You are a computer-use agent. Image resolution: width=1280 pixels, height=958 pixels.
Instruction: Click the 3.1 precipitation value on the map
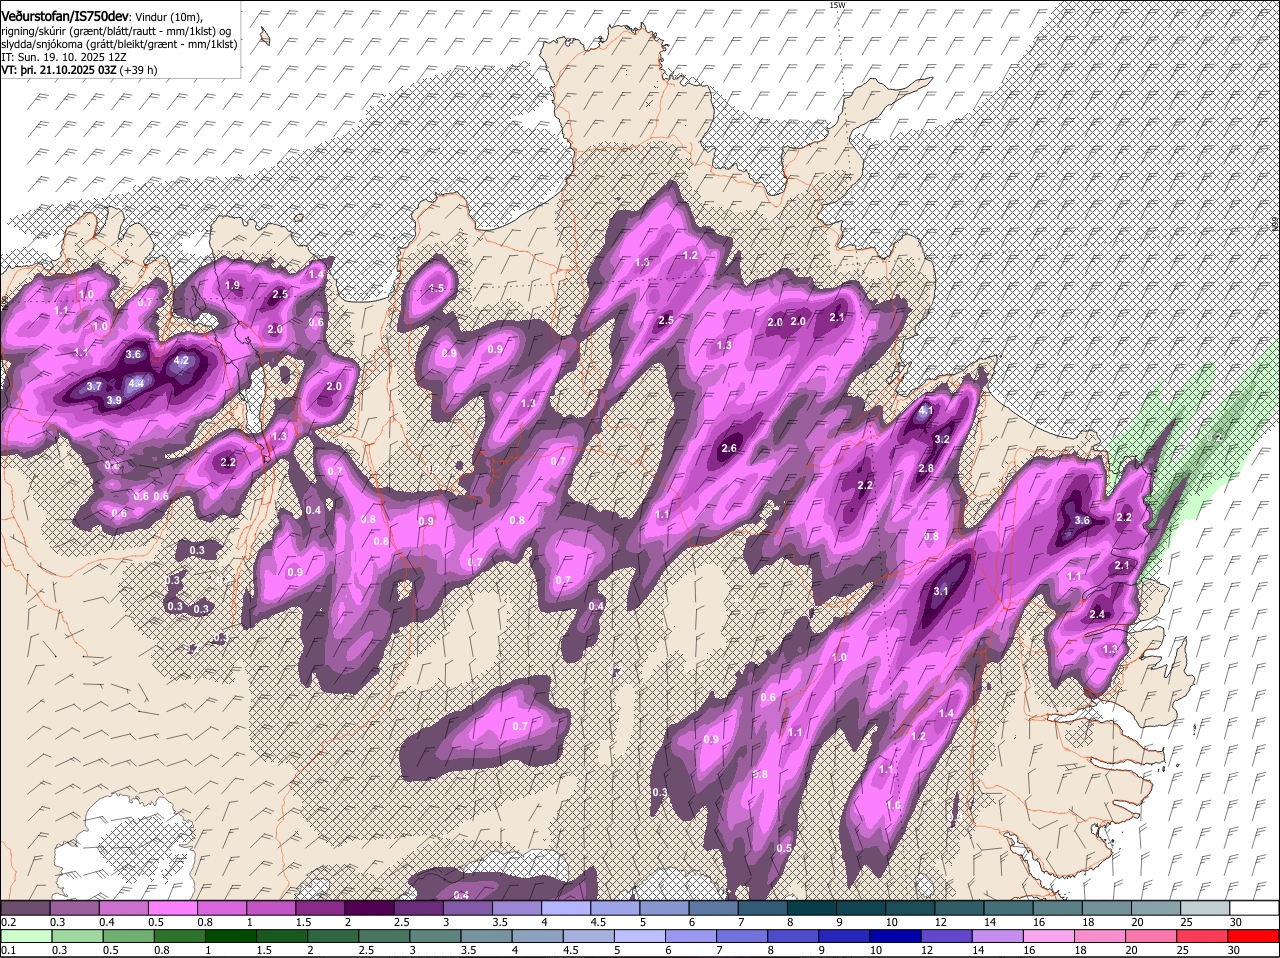pyautogui.click(x=940, y=591)
